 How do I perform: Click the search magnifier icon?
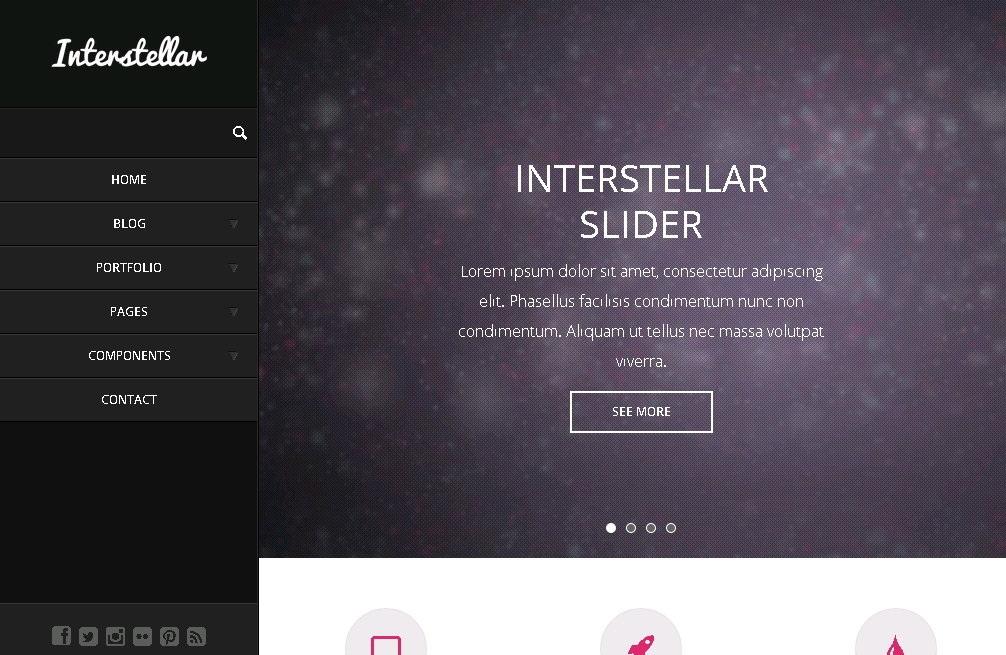pyautogui.click(x=240, y=133)
